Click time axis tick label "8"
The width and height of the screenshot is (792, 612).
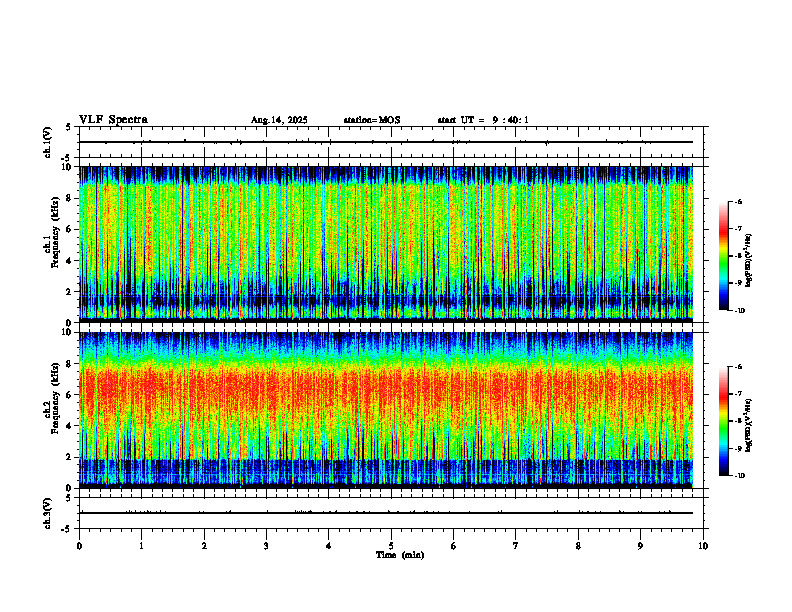(x=578, y=546)
